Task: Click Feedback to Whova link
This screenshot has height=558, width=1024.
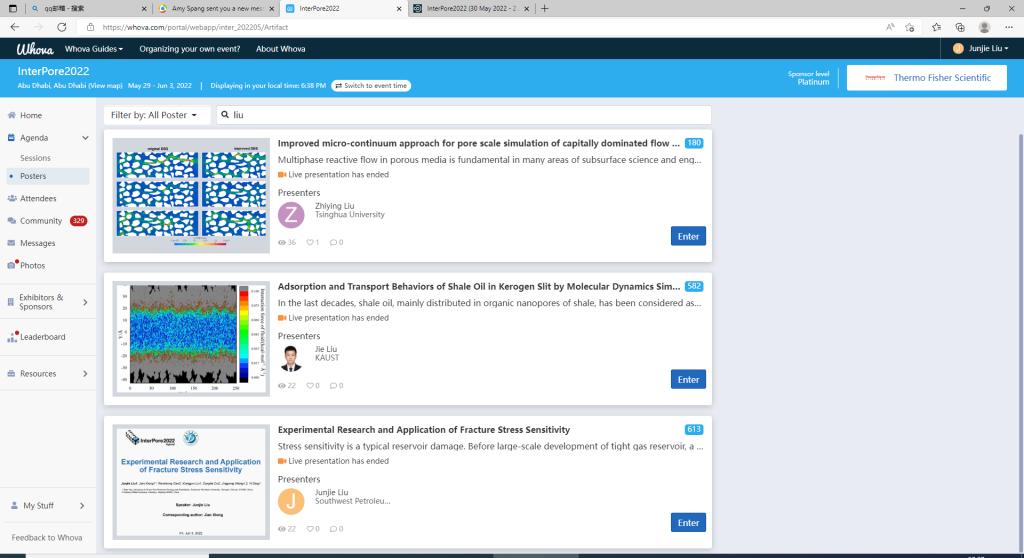Action: coord(47,538)
